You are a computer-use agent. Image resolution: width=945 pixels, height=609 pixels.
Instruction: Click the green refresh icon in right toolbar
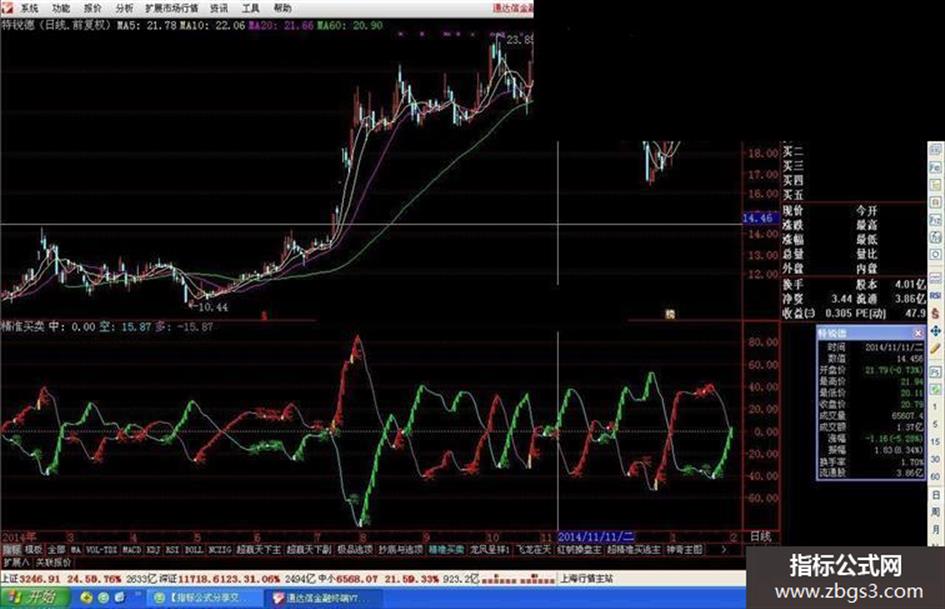[936, 390]
